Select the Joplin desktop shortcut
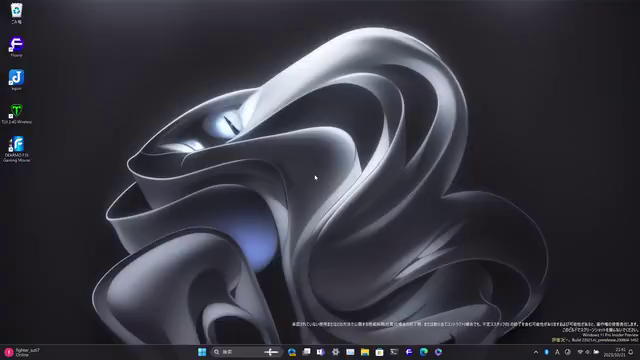This screenshot has width=640, height=360. pos(16,80)
